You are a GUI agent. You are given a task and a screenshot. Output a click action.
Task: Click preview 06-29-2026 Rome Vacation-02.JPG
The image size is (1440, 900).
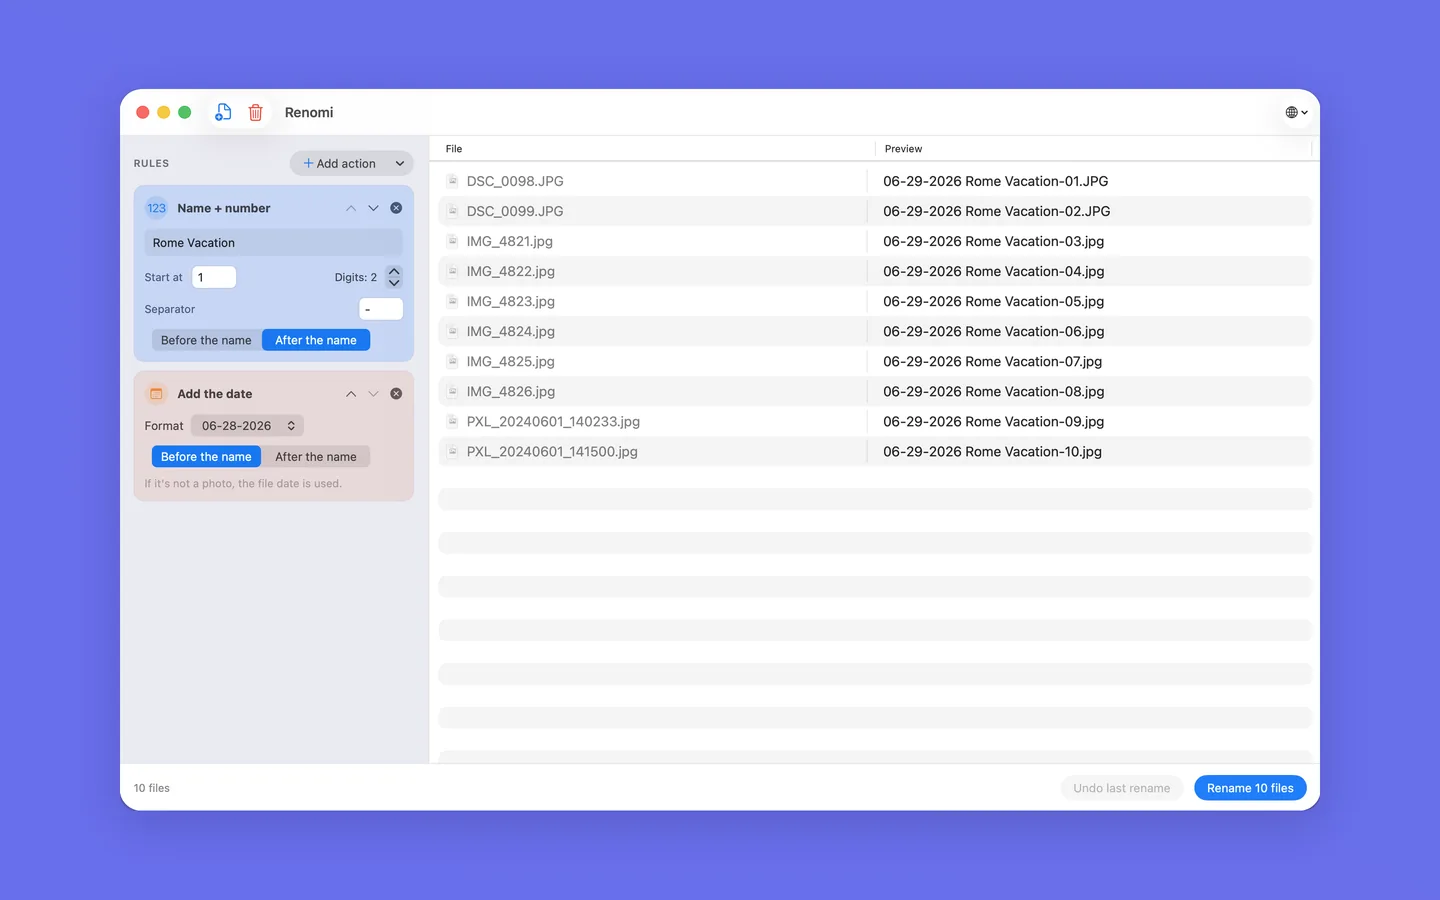click(997, 211)
